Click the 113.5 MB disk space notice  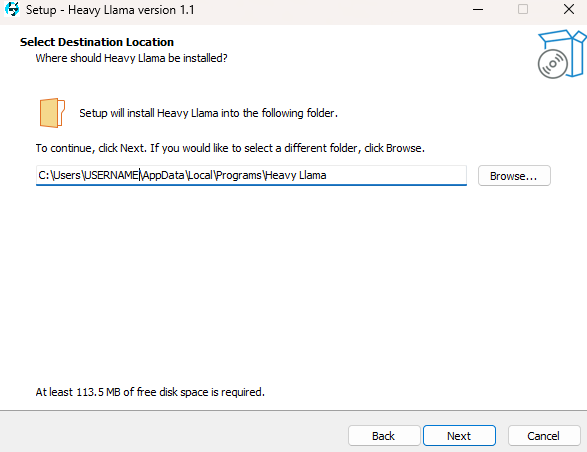[x=150, y=392]
